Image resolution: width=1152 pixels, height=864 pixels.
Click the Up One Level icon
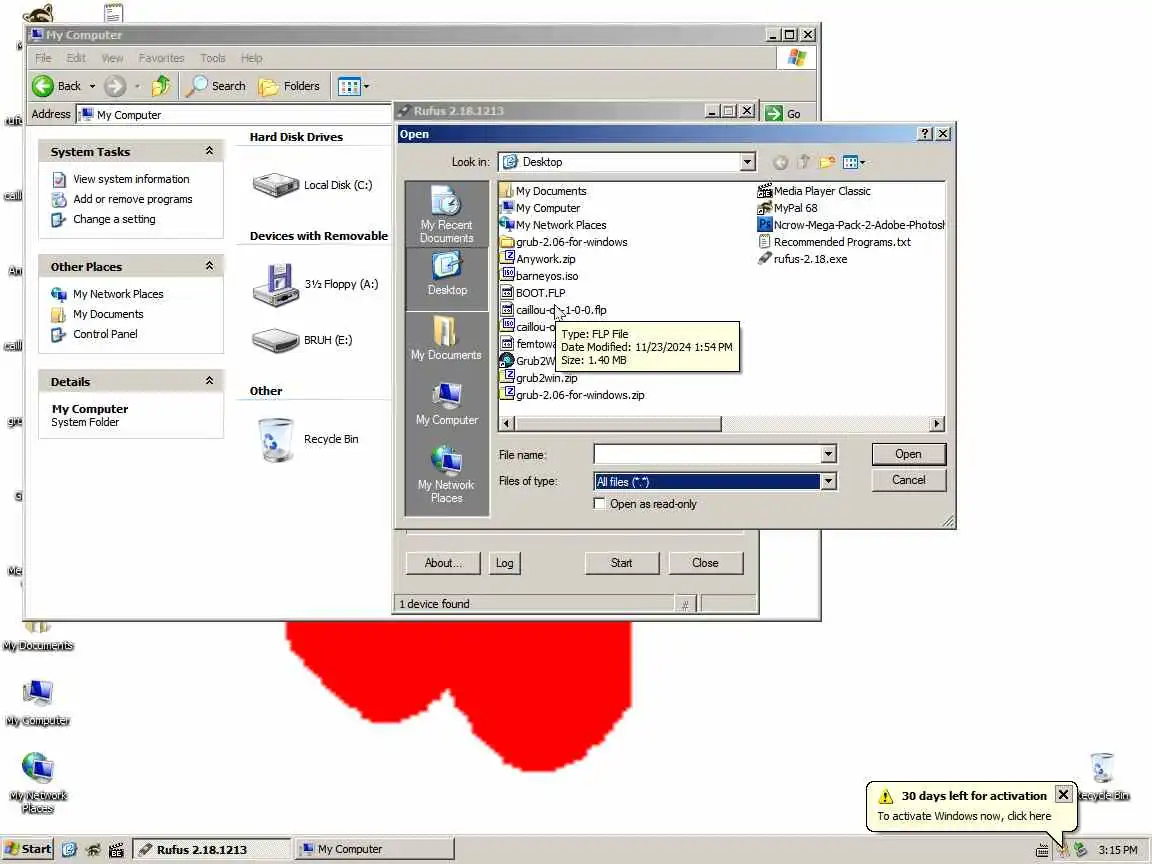tap(804, 162)
